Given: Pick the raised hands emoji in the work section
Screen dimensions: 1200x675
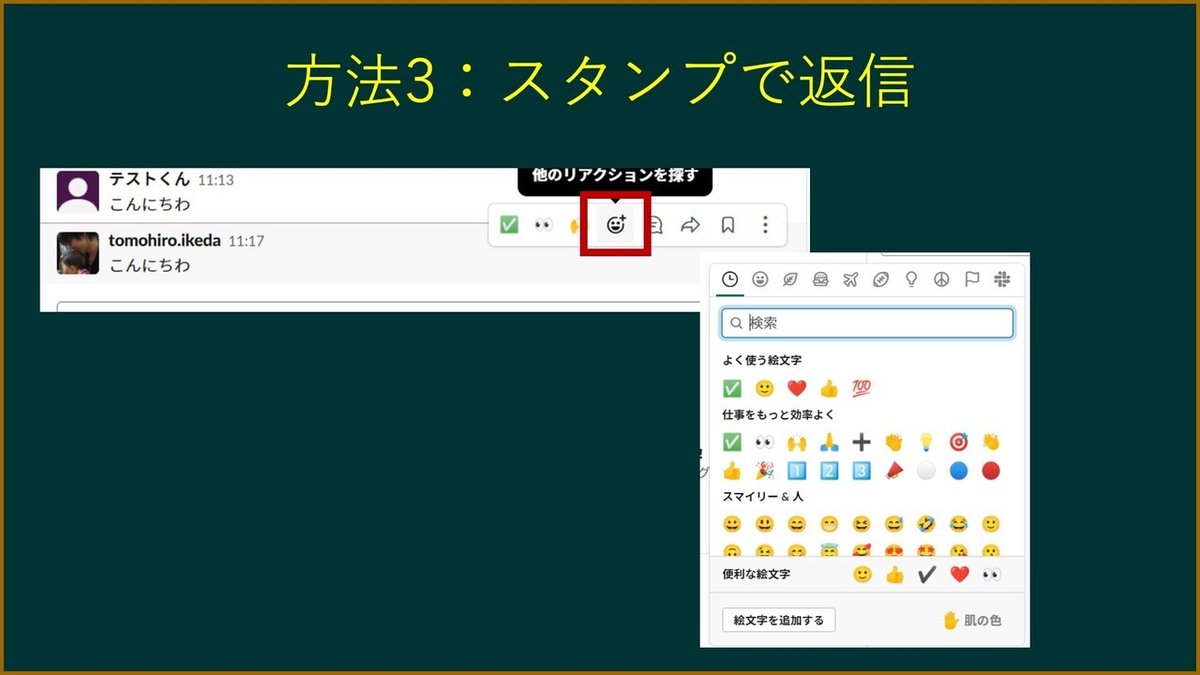Looking at the screenshot, I should click(x=796, y=442).
